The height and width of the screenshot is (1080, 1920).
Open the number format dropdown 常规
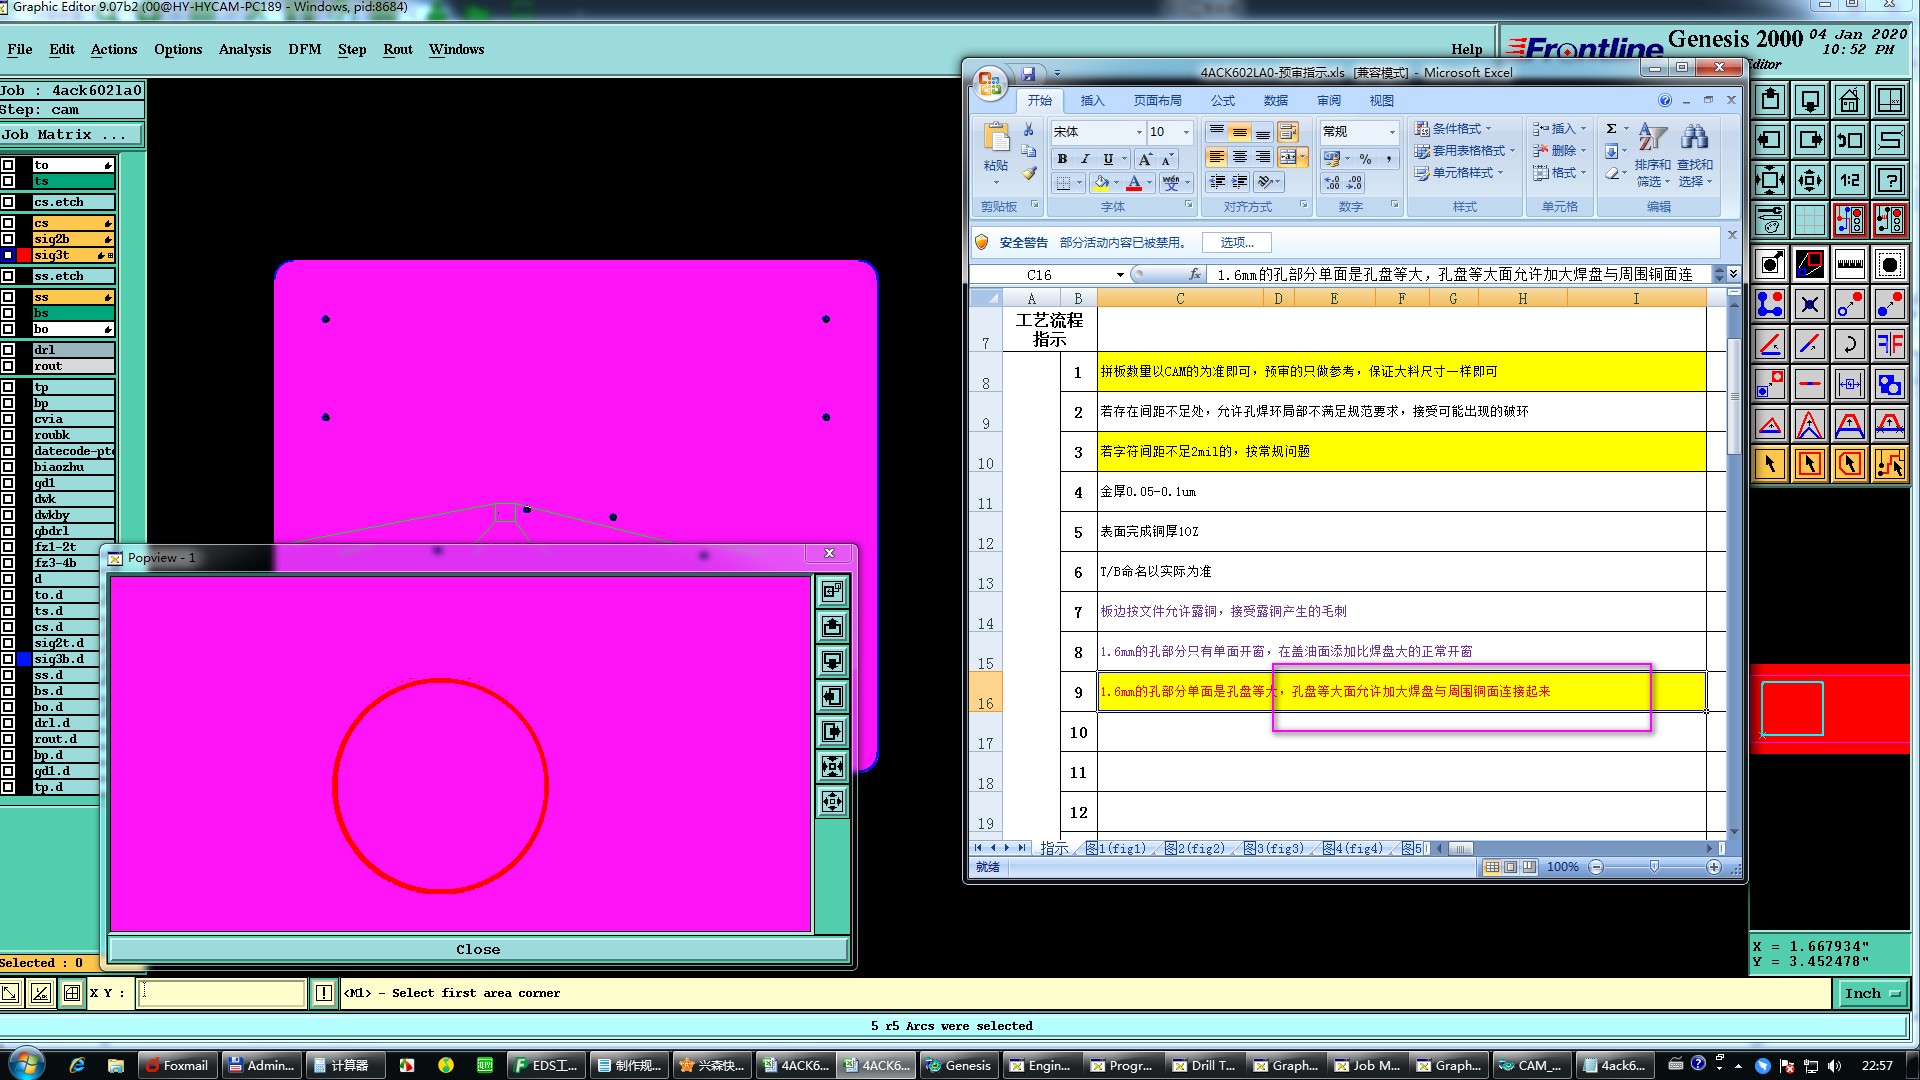click(1391, 132)
